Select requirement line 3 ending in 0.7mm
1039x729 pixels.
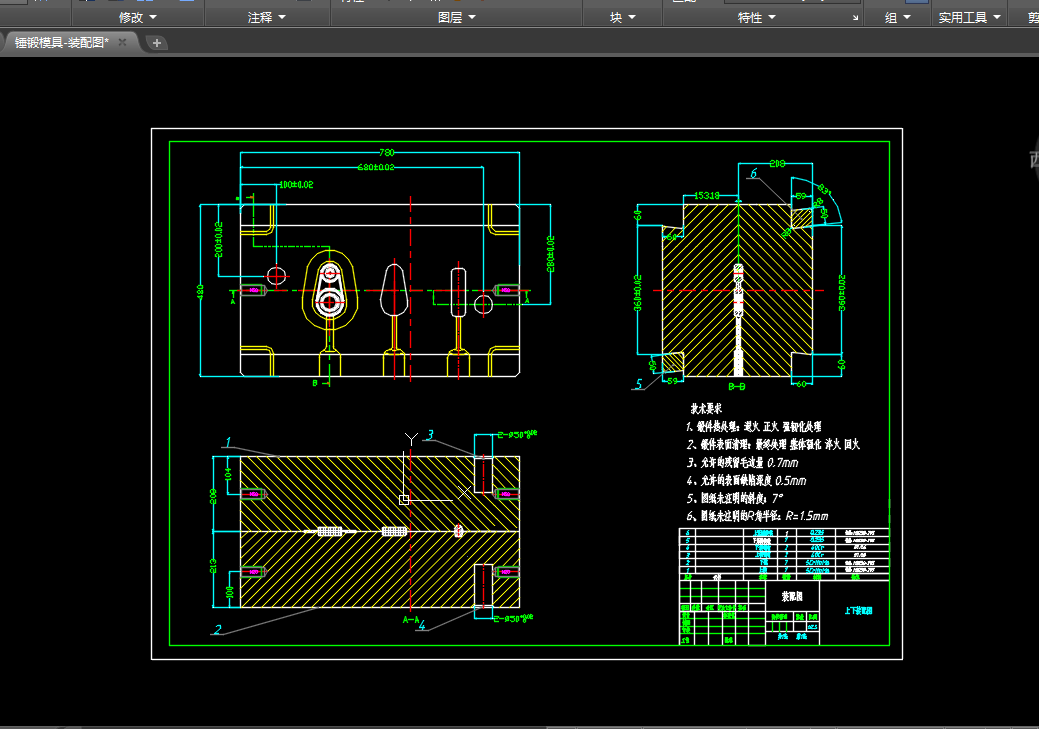point(742,463)
